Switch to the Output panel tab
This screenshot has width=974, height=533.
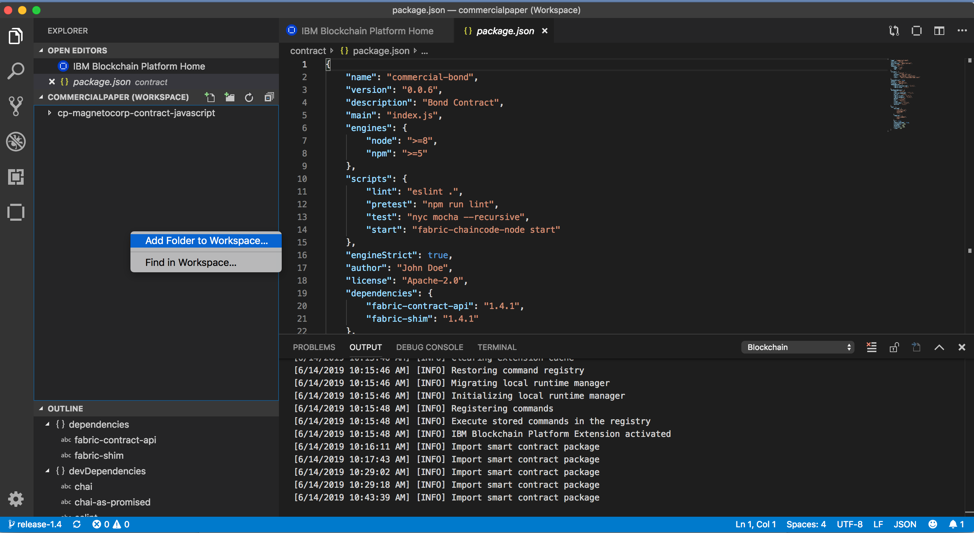pos(365,347)
